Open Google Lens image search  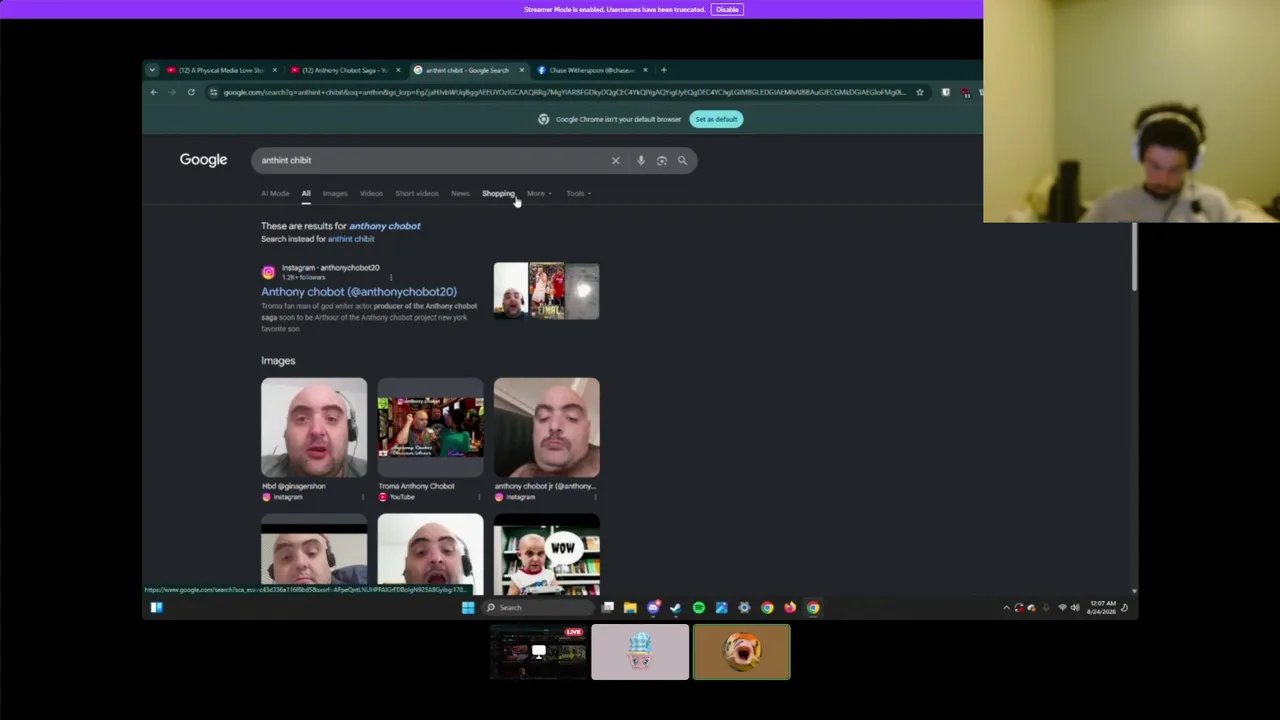pos(662,160)
